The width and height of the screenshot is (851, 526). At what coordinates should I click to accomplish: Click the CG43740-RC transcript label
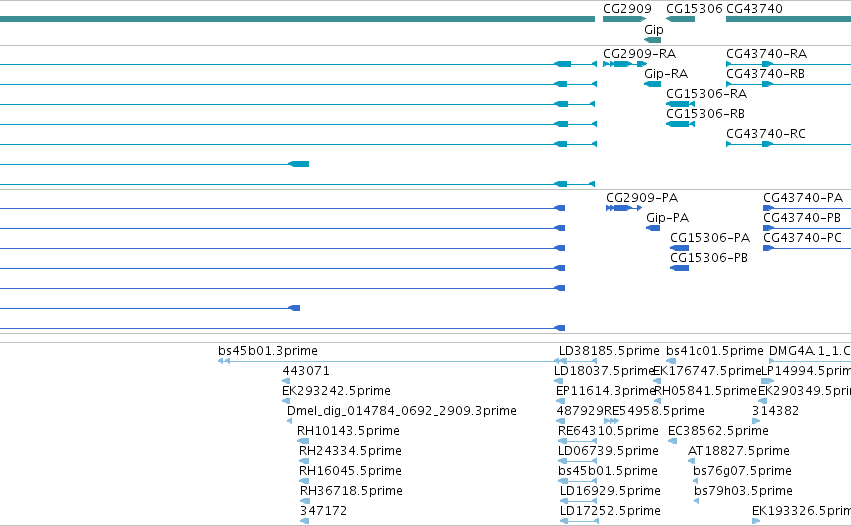pyautogui.click(x=766, y=134)
